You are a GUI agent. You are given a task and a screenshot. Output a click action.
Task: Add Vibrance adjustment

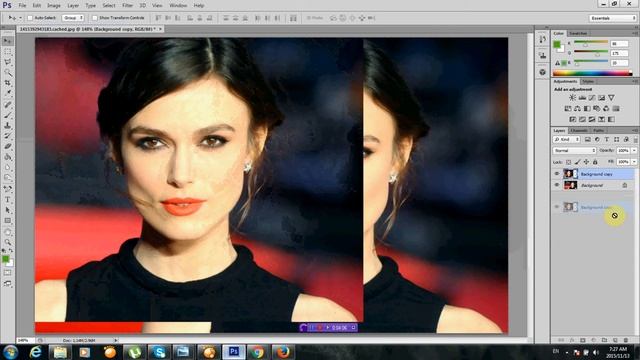(x=611, y=98)
